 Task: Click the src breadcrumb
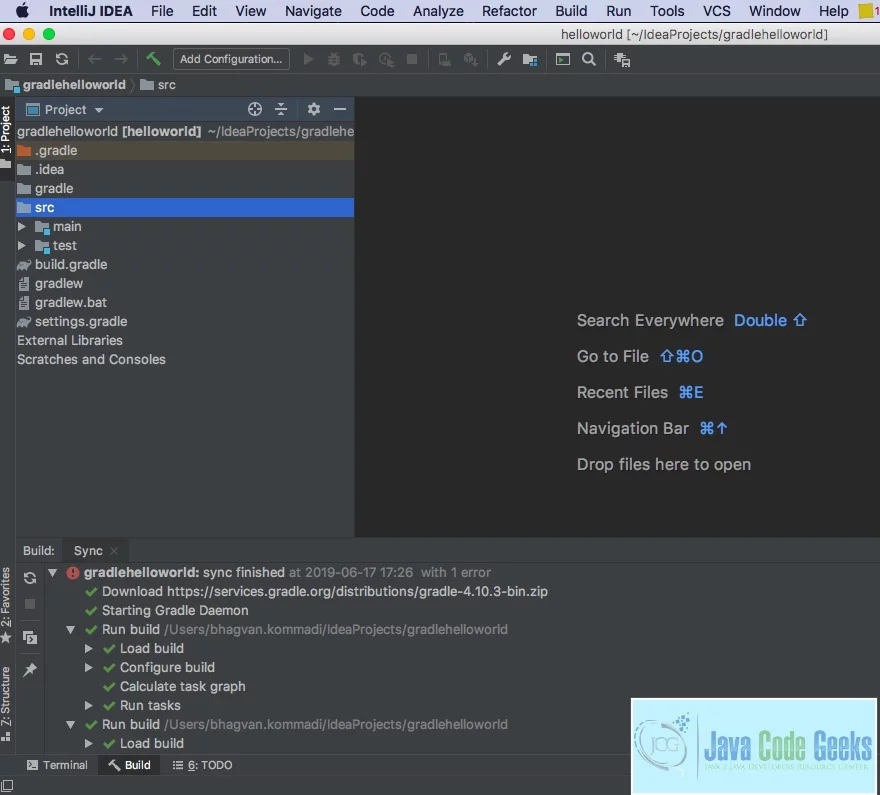158,85
